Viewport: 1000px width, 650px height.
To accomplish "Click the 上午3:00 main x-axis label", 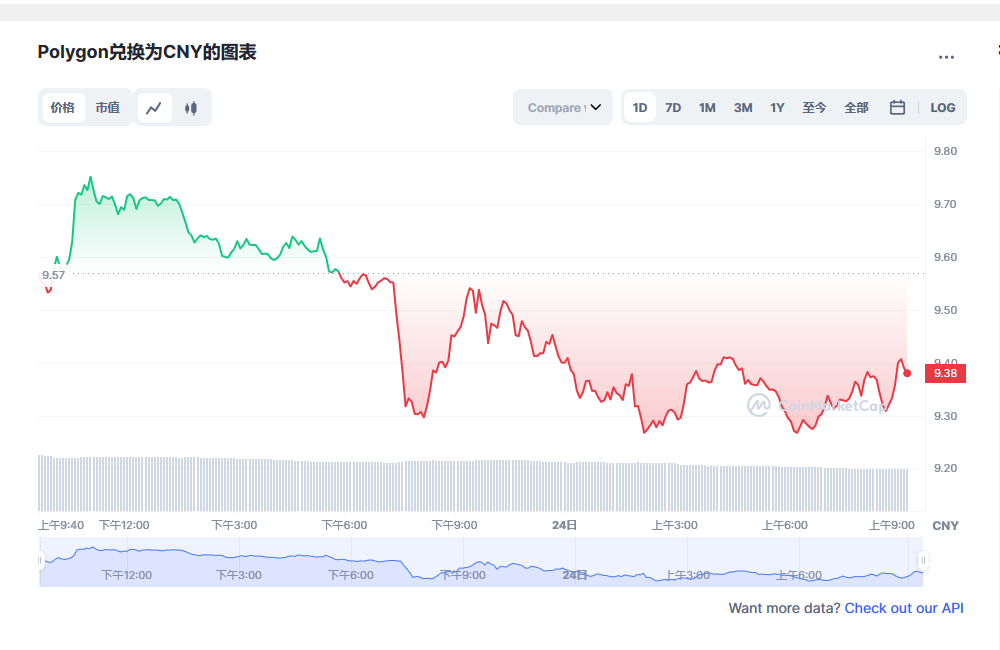I will [675, 525].
